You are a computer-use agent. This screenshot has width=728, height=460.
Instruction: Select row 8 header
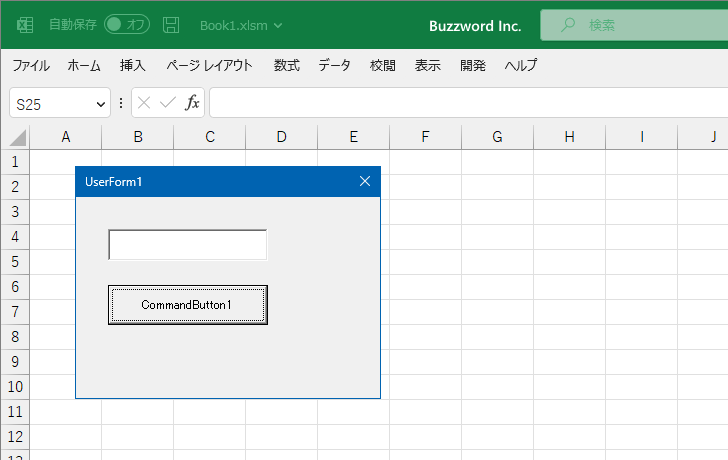point(15,337)
